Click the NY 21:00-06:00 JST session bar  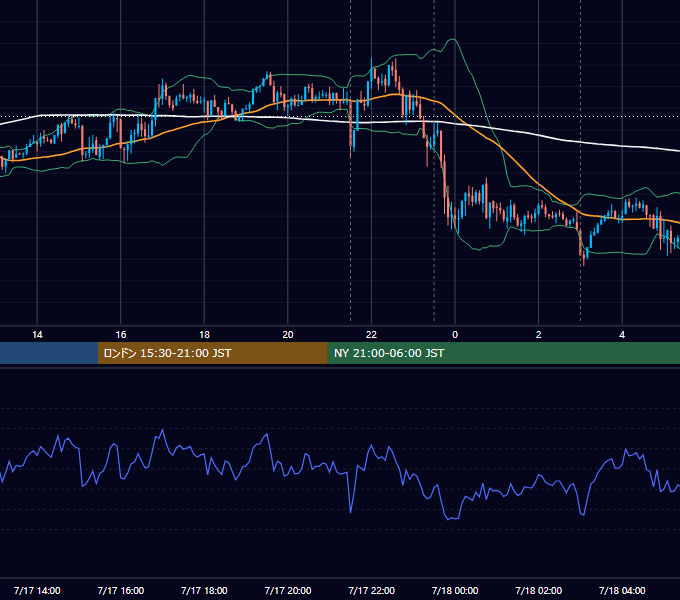click(x=503, y=353)
